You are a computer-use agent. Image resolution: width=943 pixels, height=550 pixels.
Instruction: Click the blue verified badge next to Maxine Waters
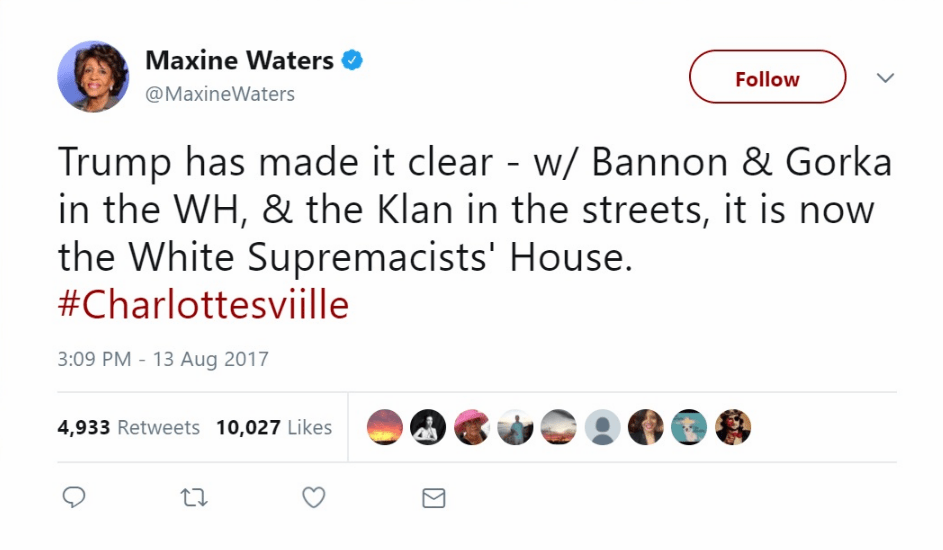point(352,61)
